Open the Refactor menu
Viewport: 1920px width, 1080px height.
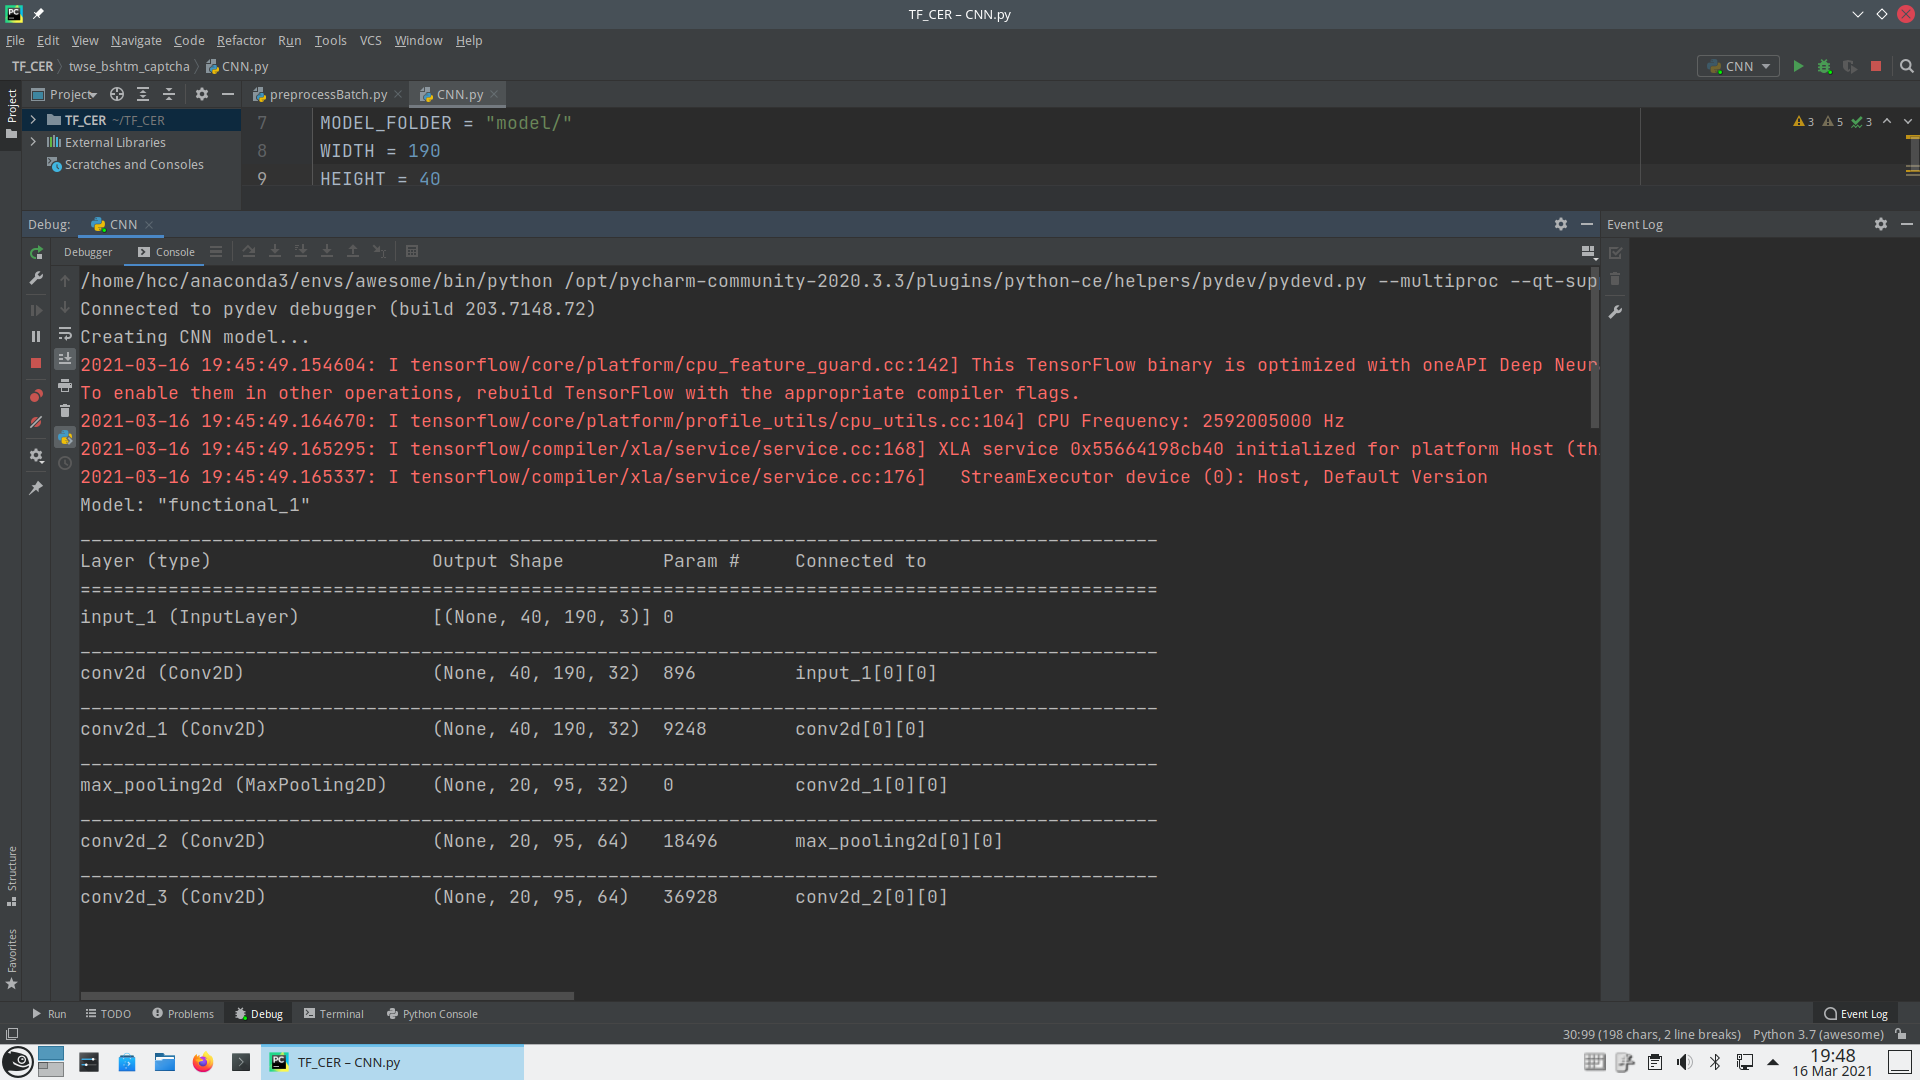click(x=241, y=40)
